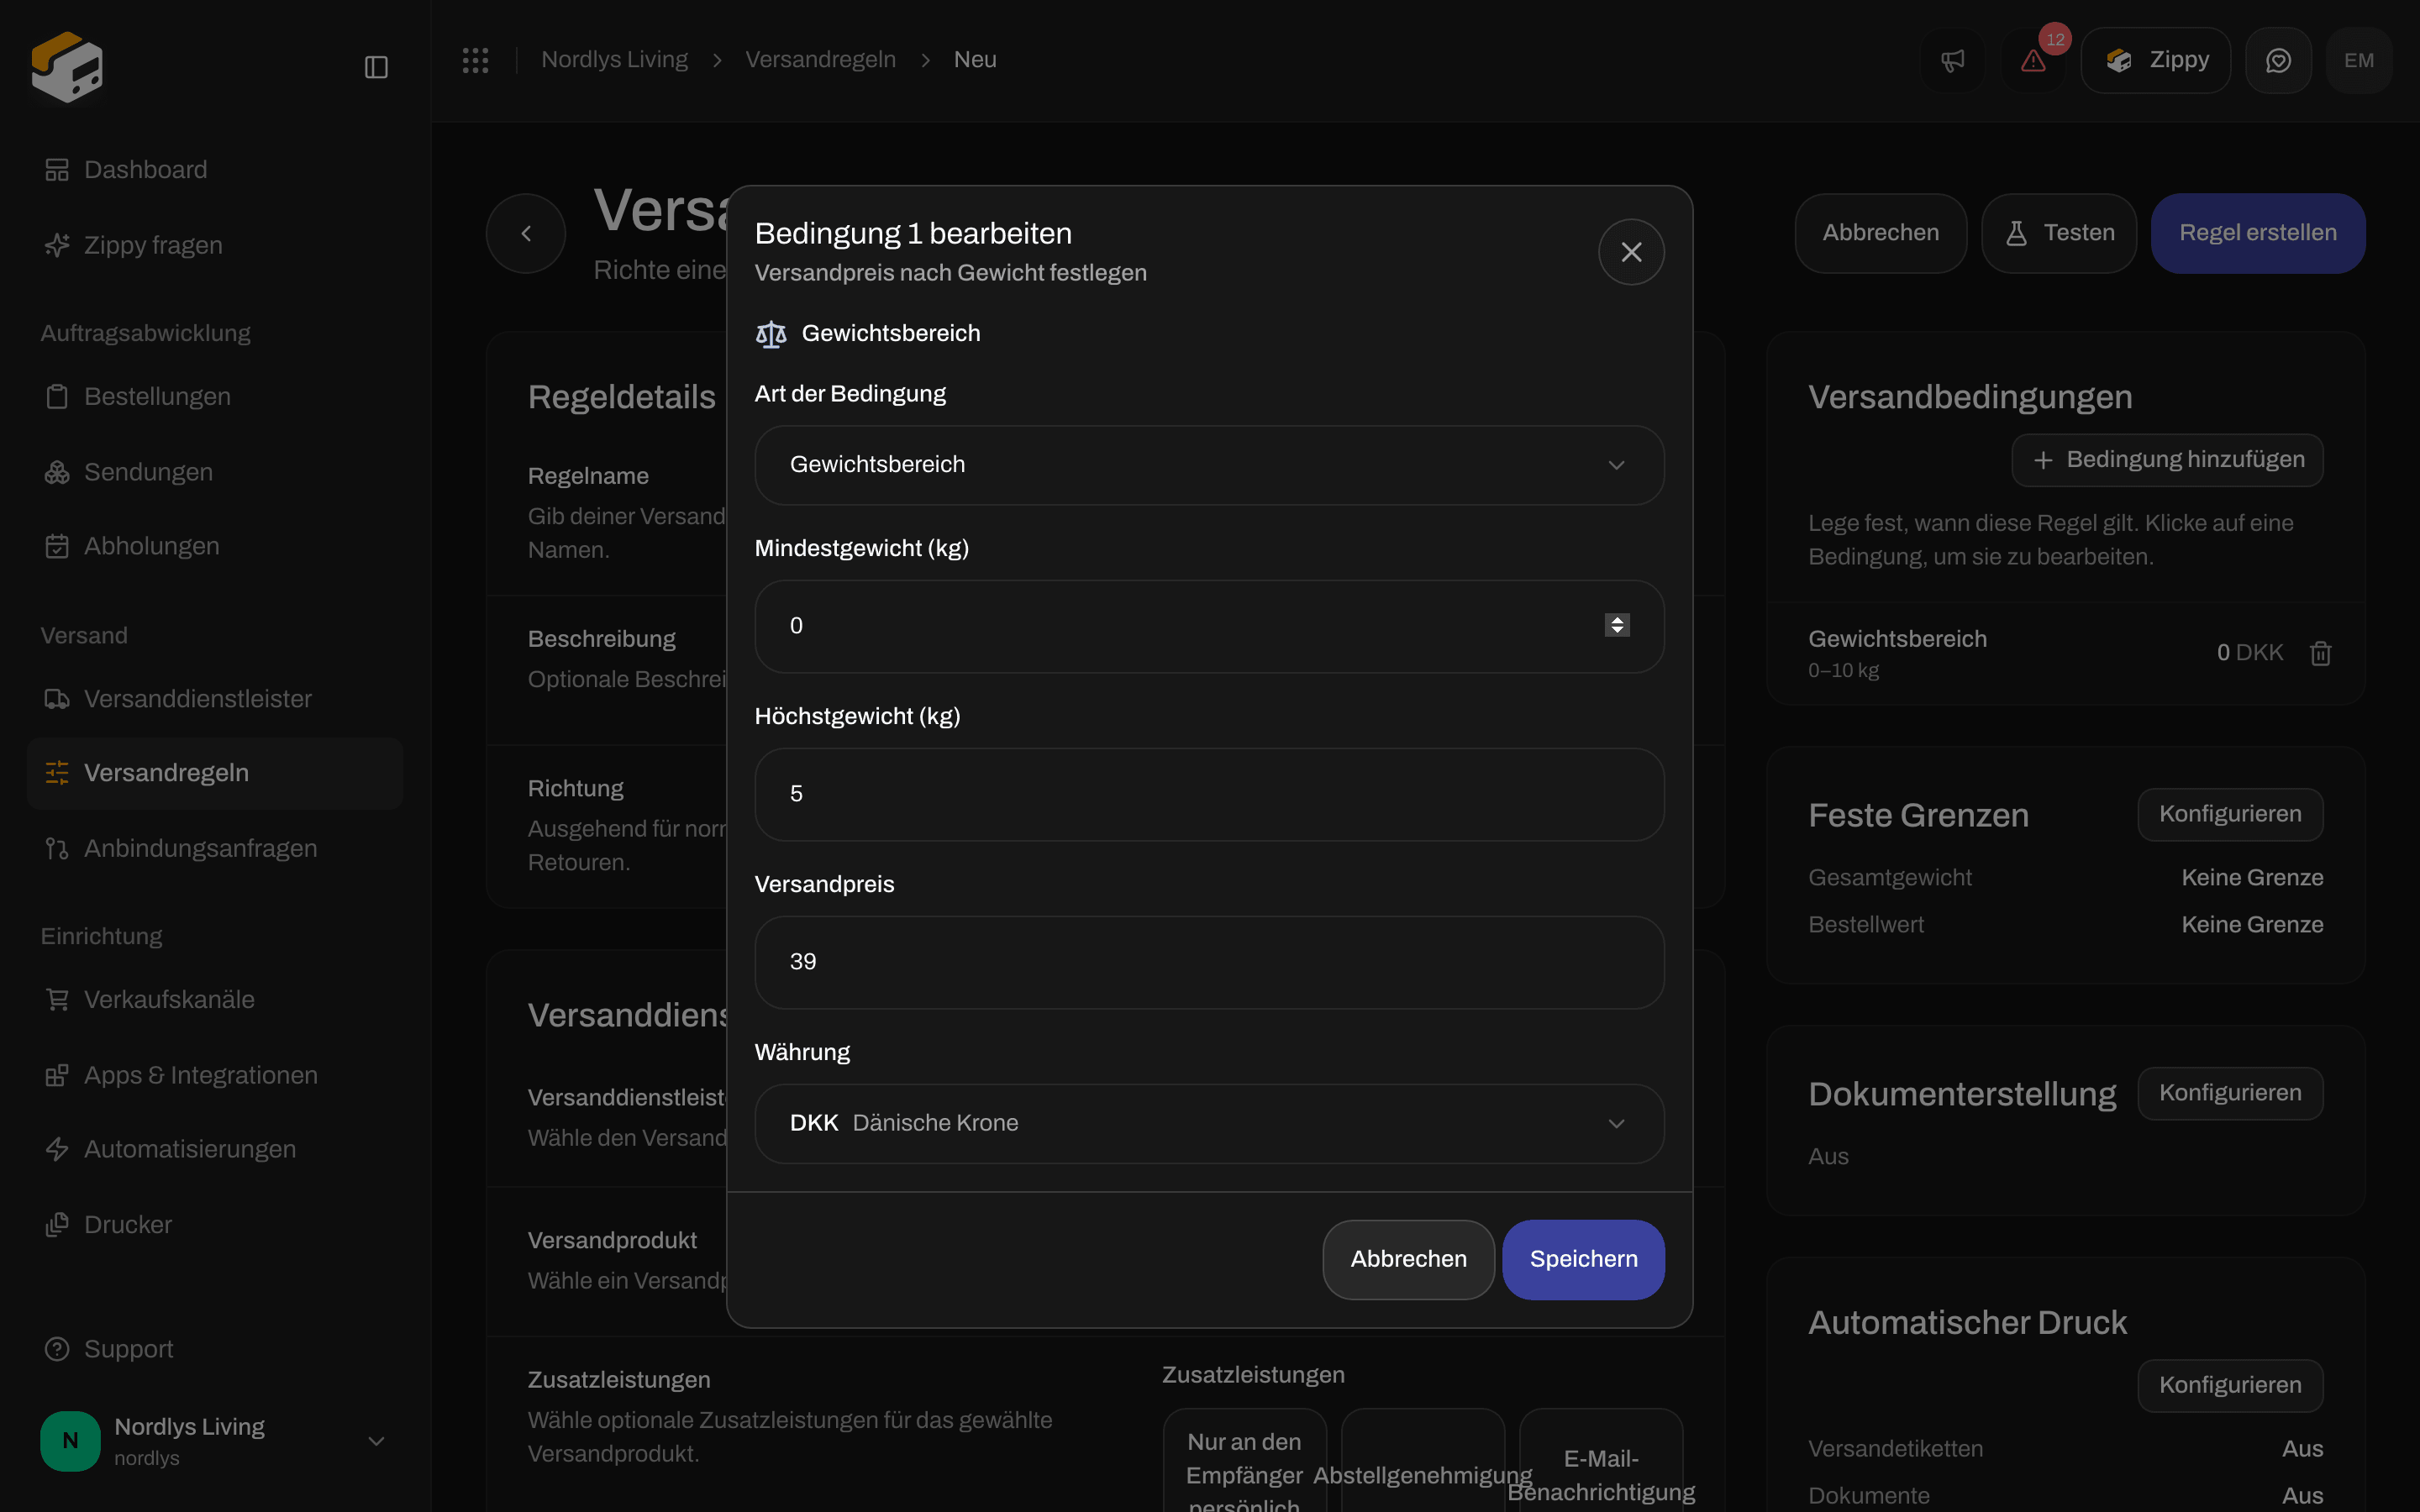Open Abholungen in the sidebar
The height and width of the screenshot is (1512, 2420).
click(215, 546)
